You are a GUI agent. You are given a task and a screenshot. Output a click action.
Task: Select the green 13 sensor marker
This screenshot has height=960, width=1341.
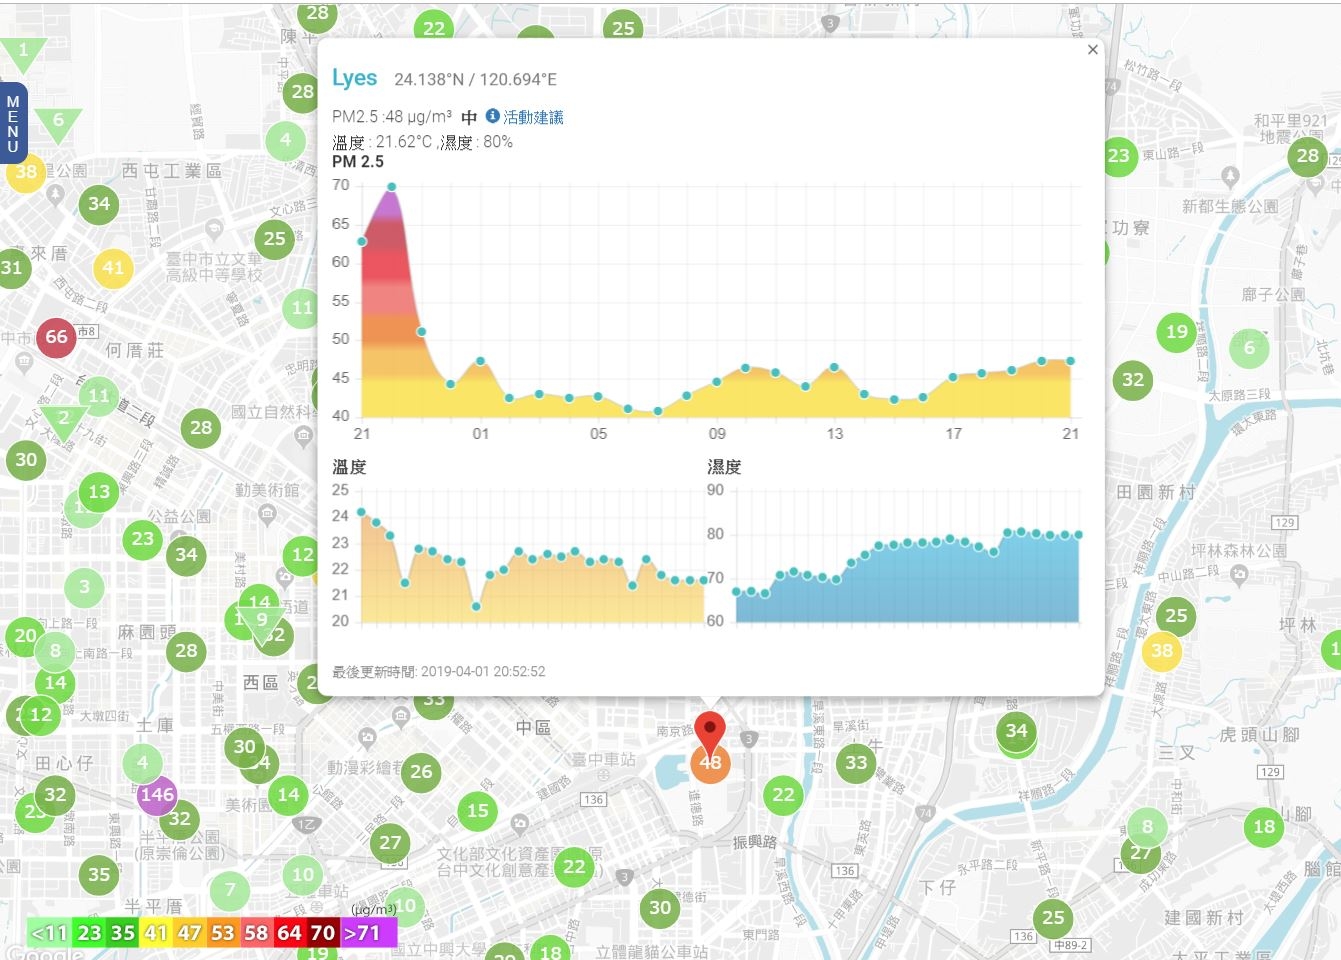point(99,491)
